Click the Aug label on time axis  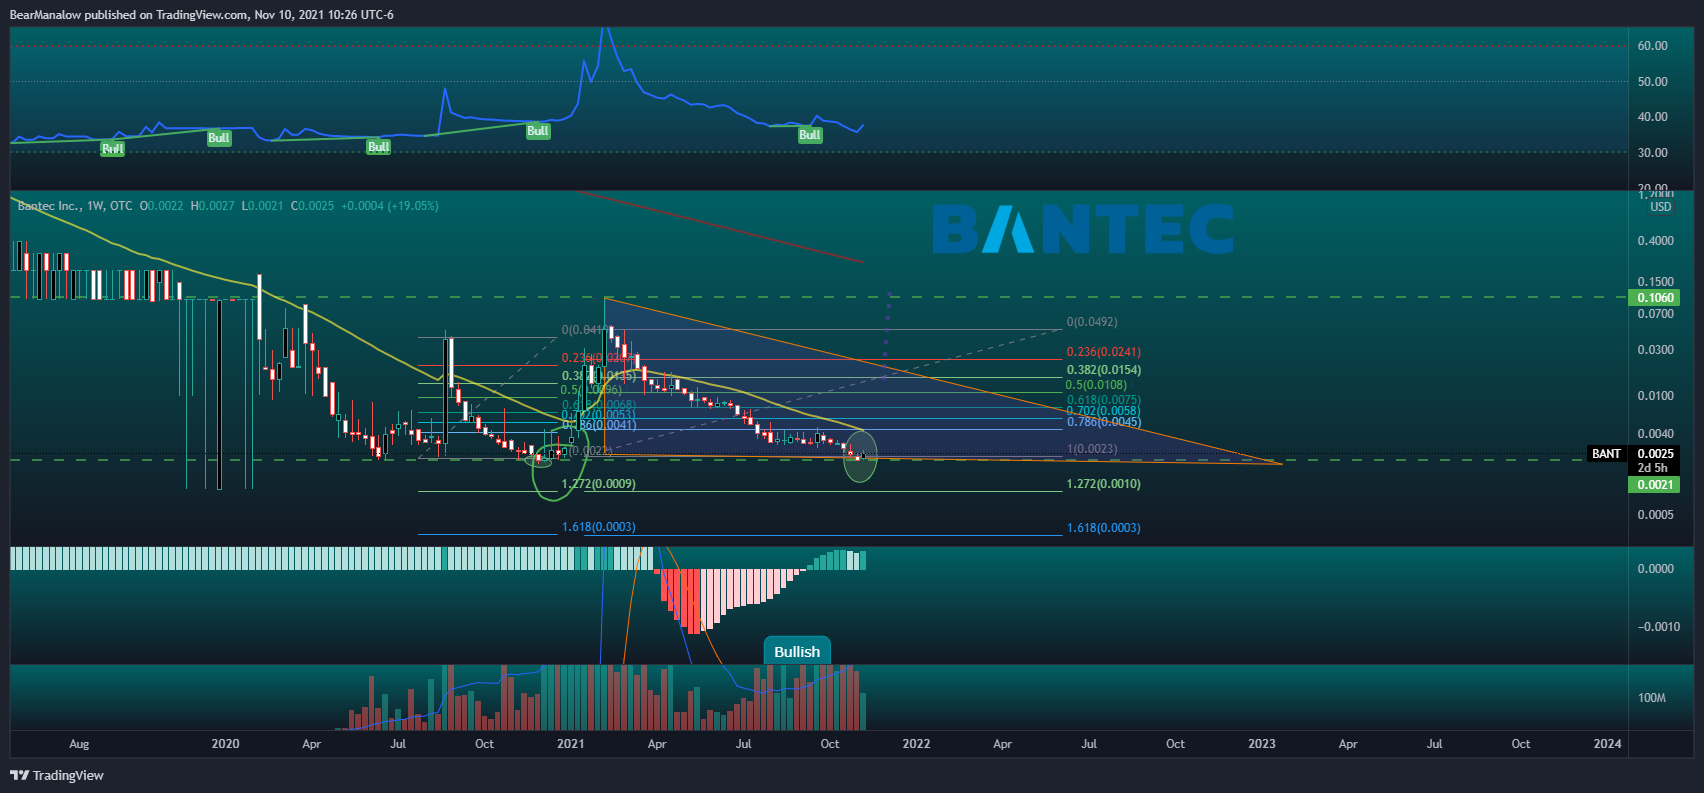click(79, 744)
